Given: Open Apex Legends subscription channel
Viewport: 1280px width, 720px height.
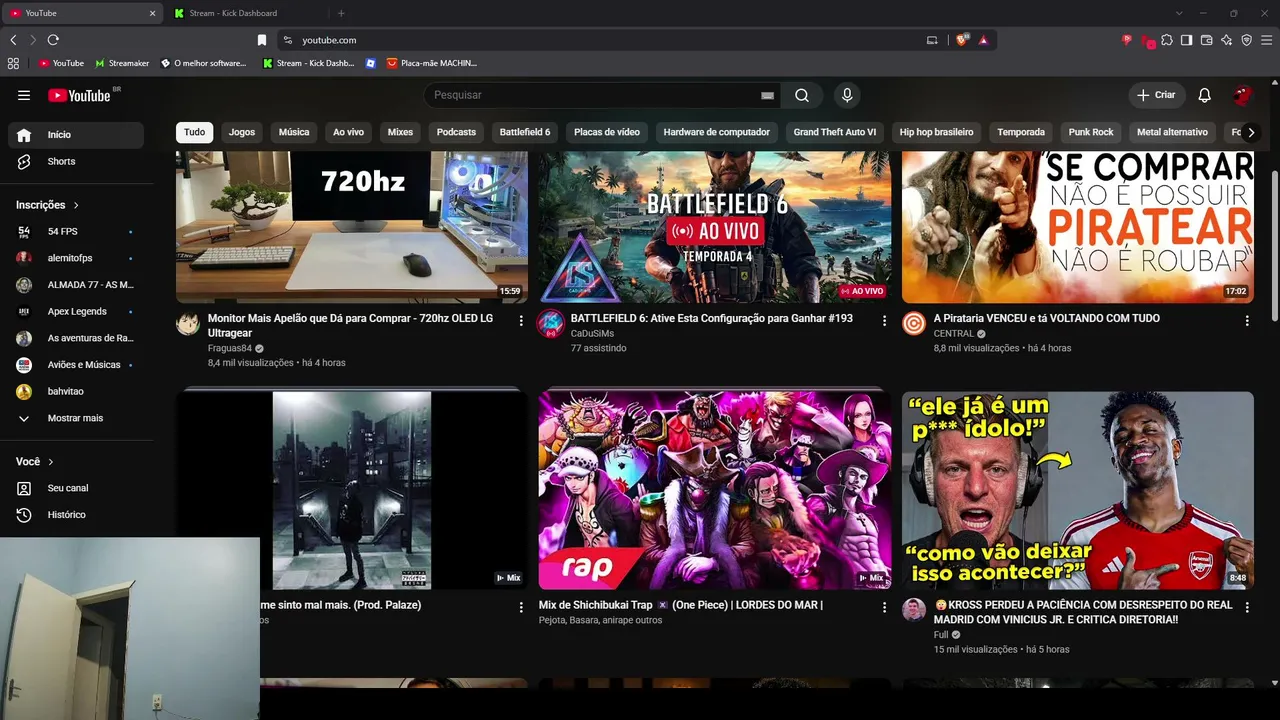Looking at the screenshot, I should tap(76, 311).
